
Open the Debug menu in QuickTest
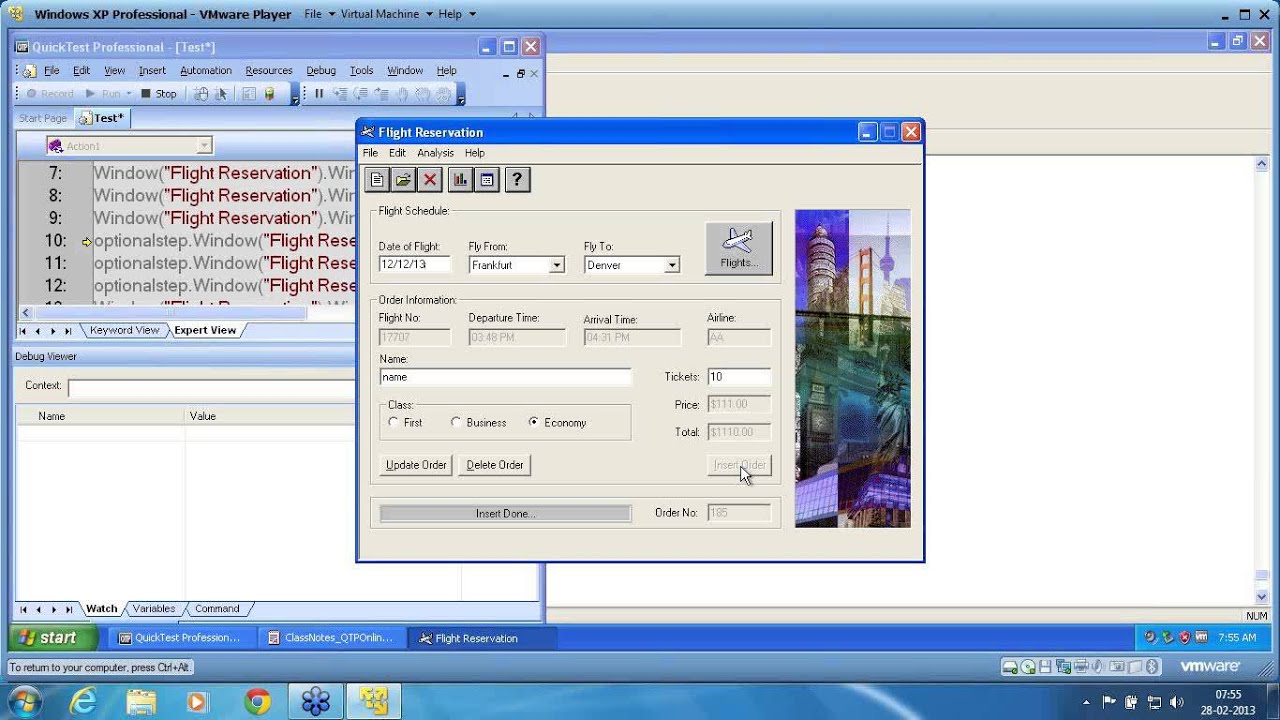click(321, 71)
